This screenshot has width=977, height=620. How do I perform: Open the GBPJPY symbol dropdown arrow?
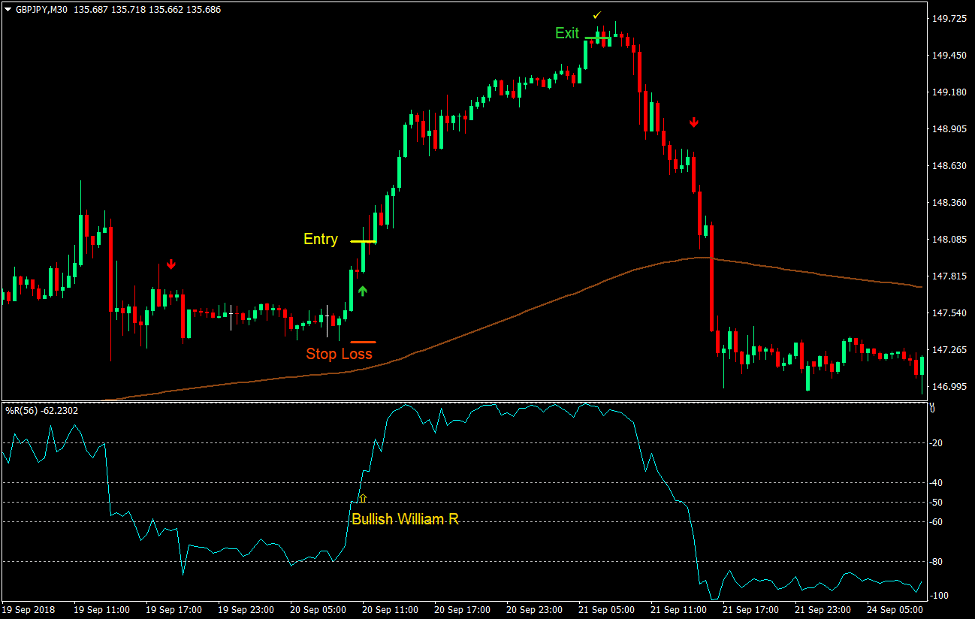10,8
